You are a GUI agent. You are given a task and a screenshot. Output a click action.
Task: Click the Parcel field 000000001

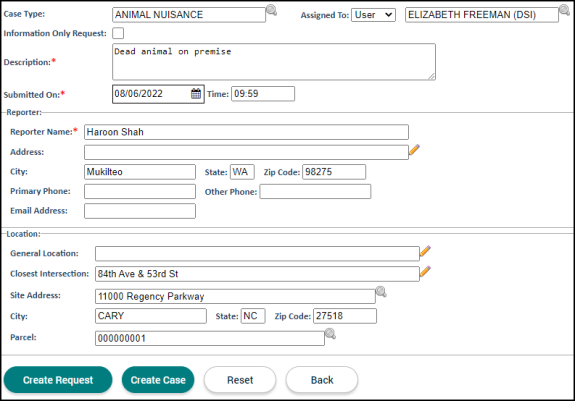(x=210, y=338)
